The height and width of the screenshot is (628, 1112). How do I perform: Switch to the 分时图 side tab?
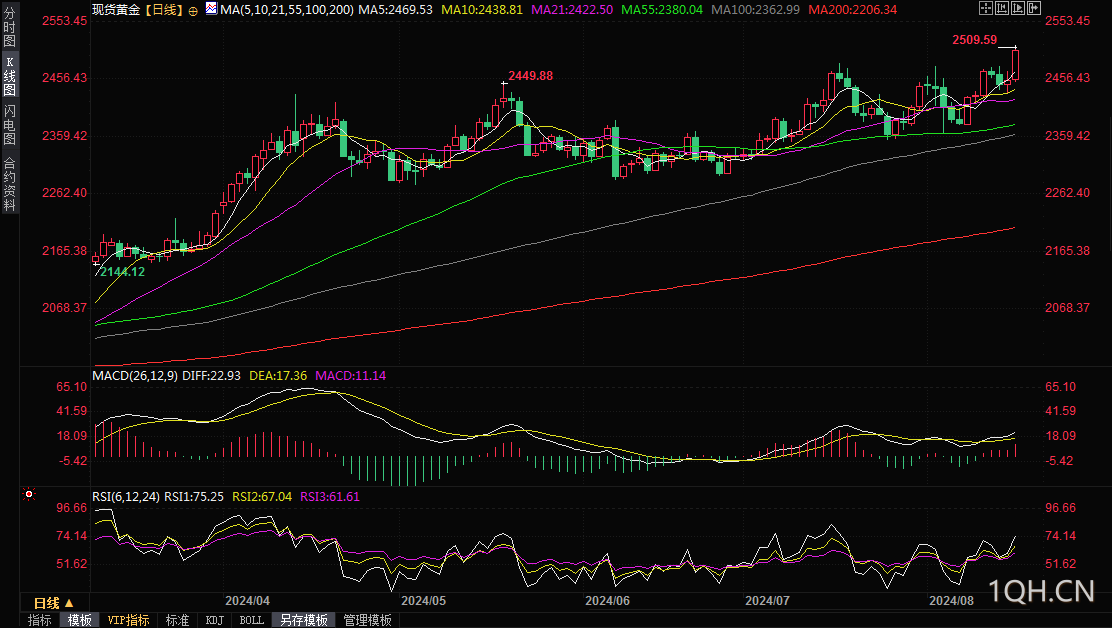coord(9,26)
